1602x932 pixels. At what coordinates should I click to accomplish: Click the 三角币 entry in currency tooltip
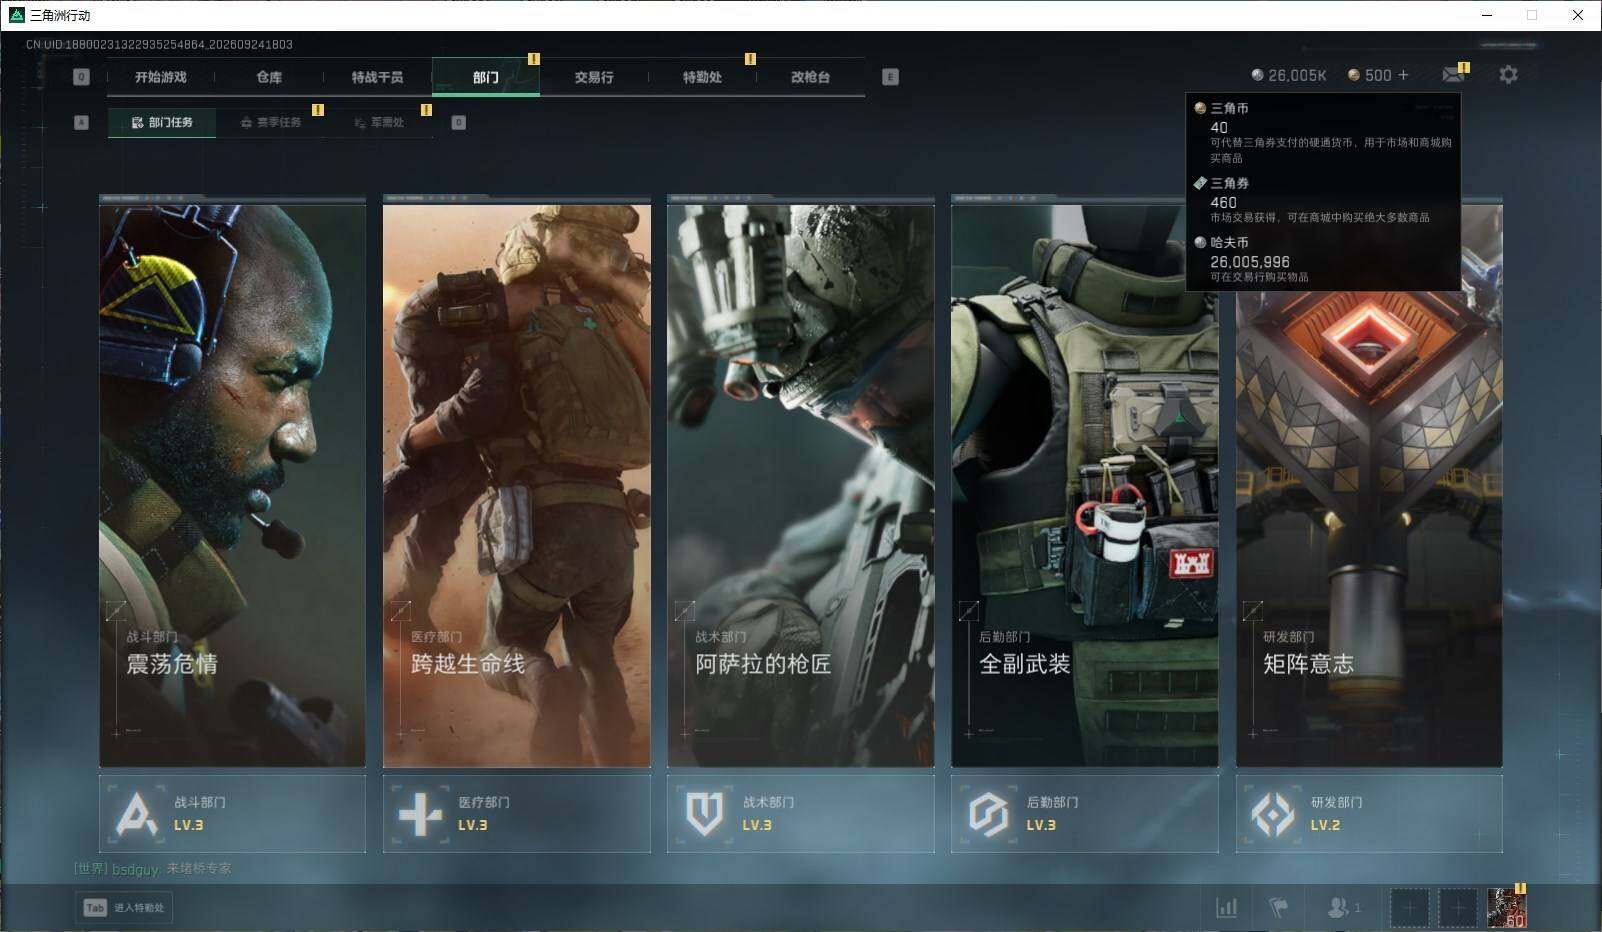coord(1323,132)
